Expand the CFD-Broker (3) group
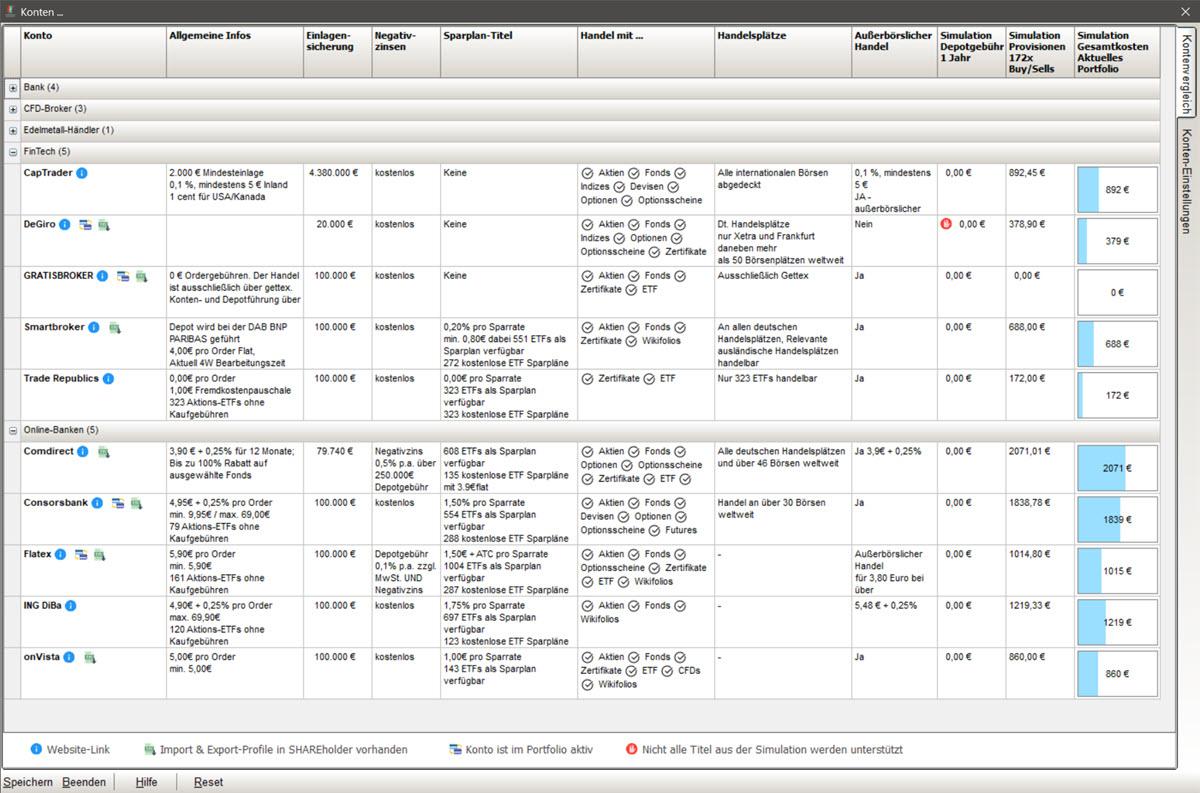 (13, 109)
